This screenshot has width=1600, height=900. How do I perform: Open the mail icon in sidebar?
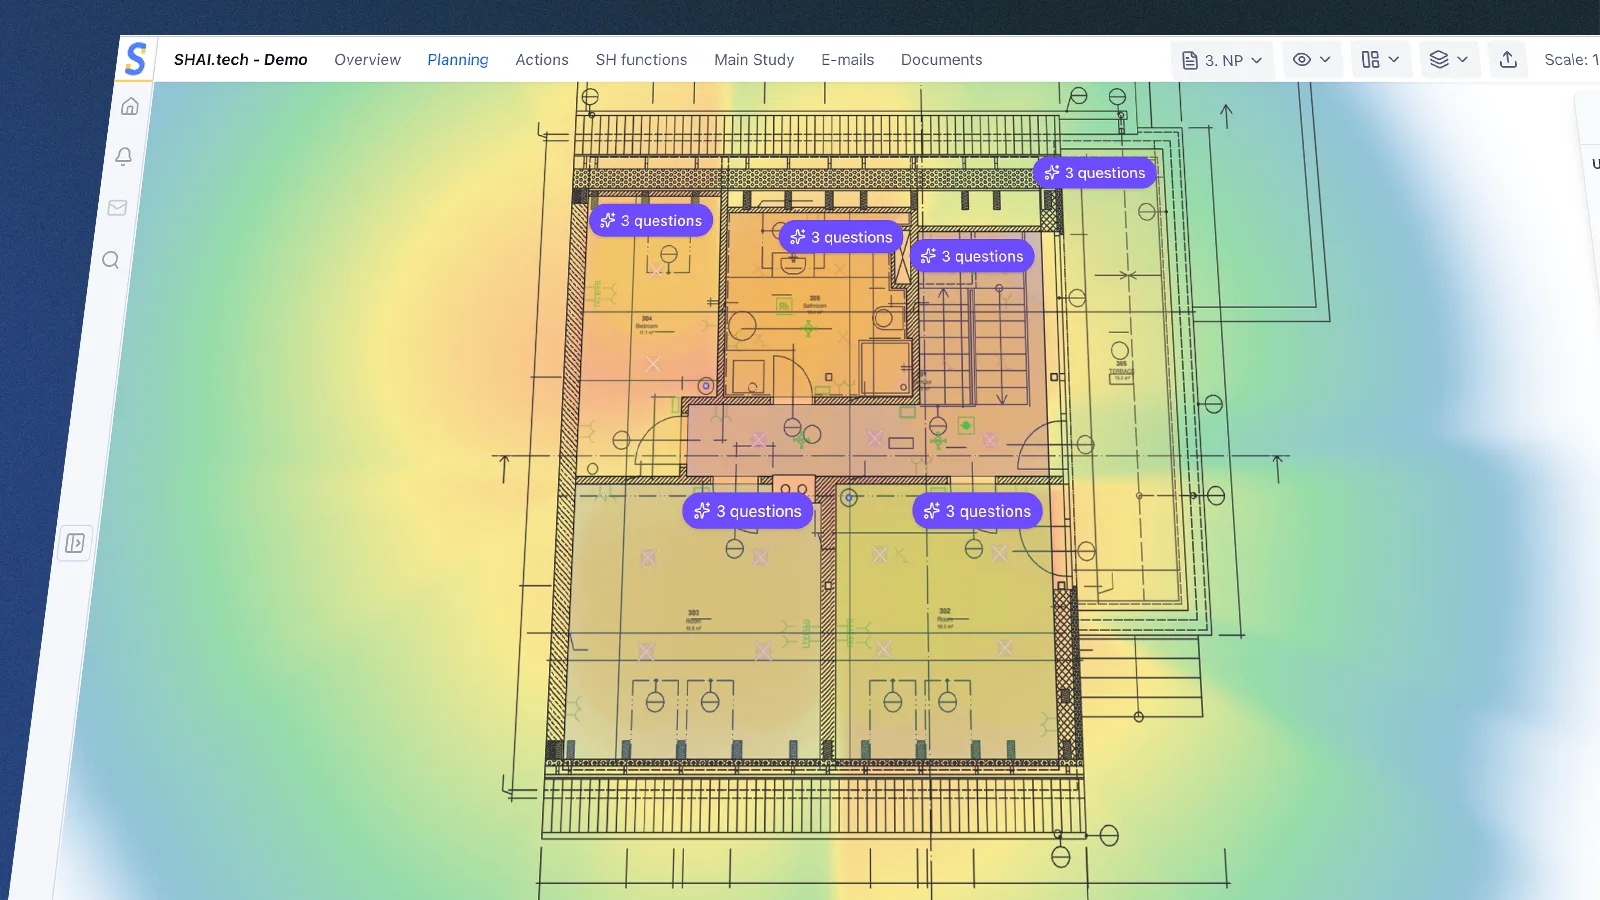[x=117, y=208]
